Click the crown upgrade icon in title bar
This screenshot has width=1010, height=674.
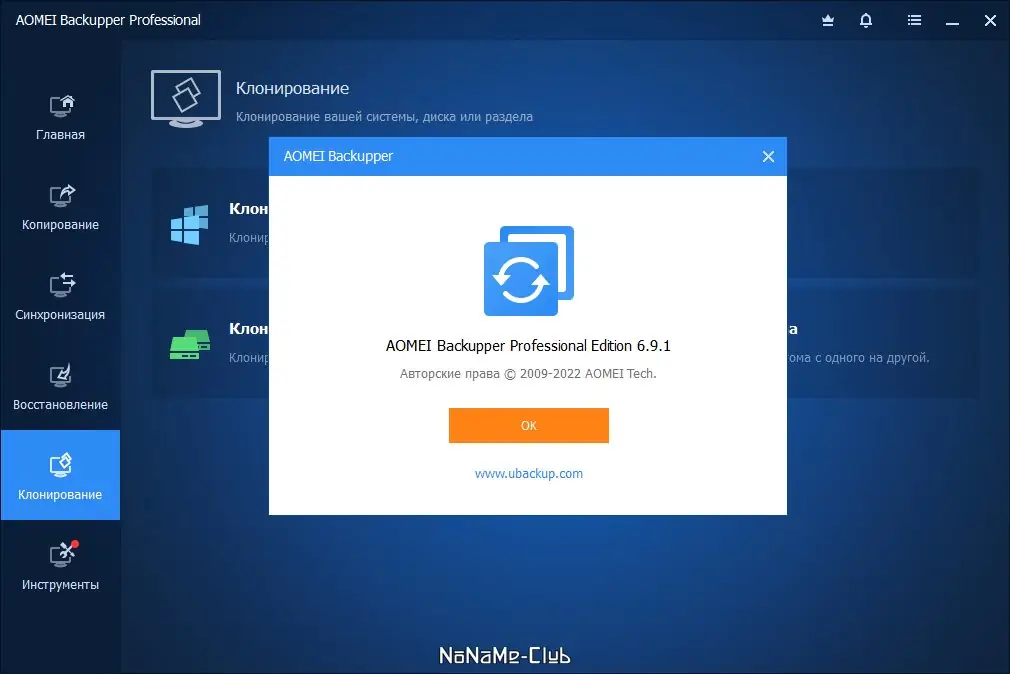click(828, 21)
